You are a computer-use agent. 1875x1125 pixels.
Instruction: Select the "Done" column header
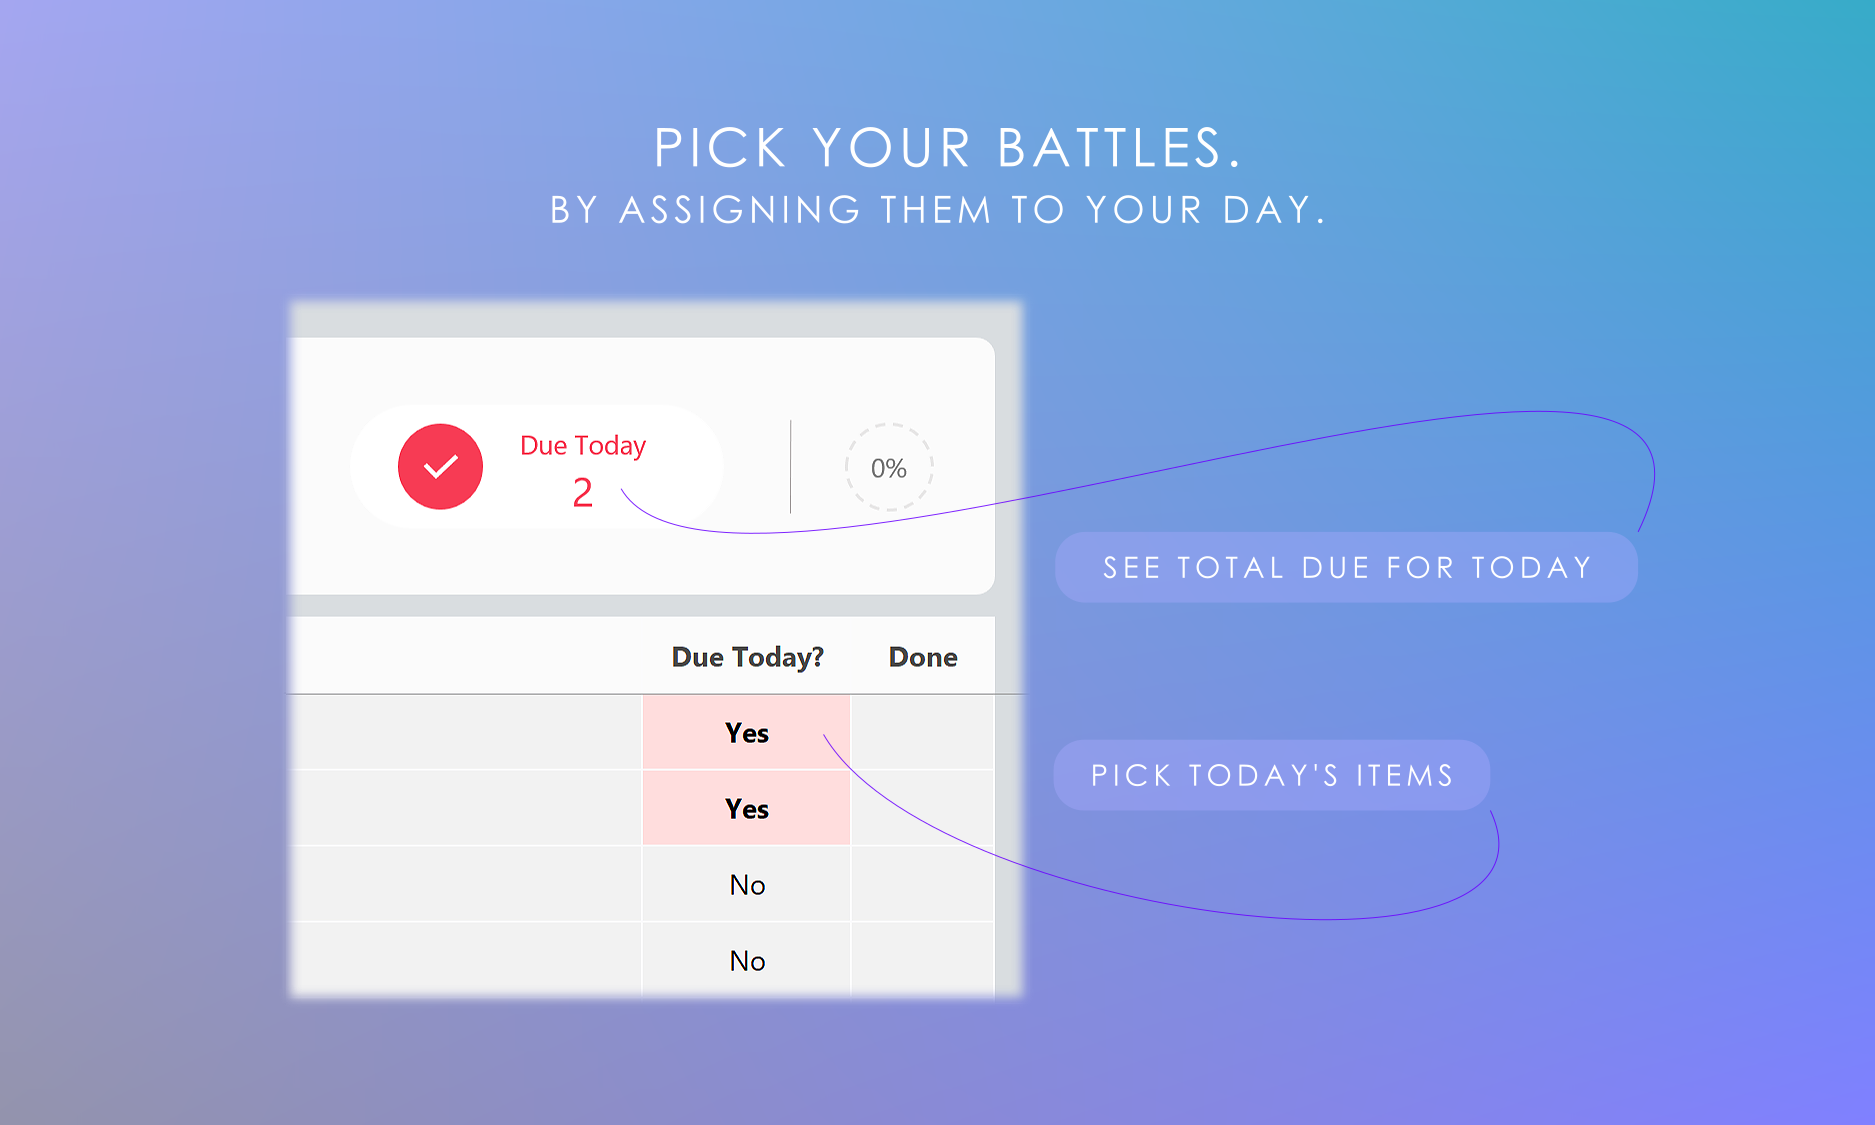click(x=923, y=657)
